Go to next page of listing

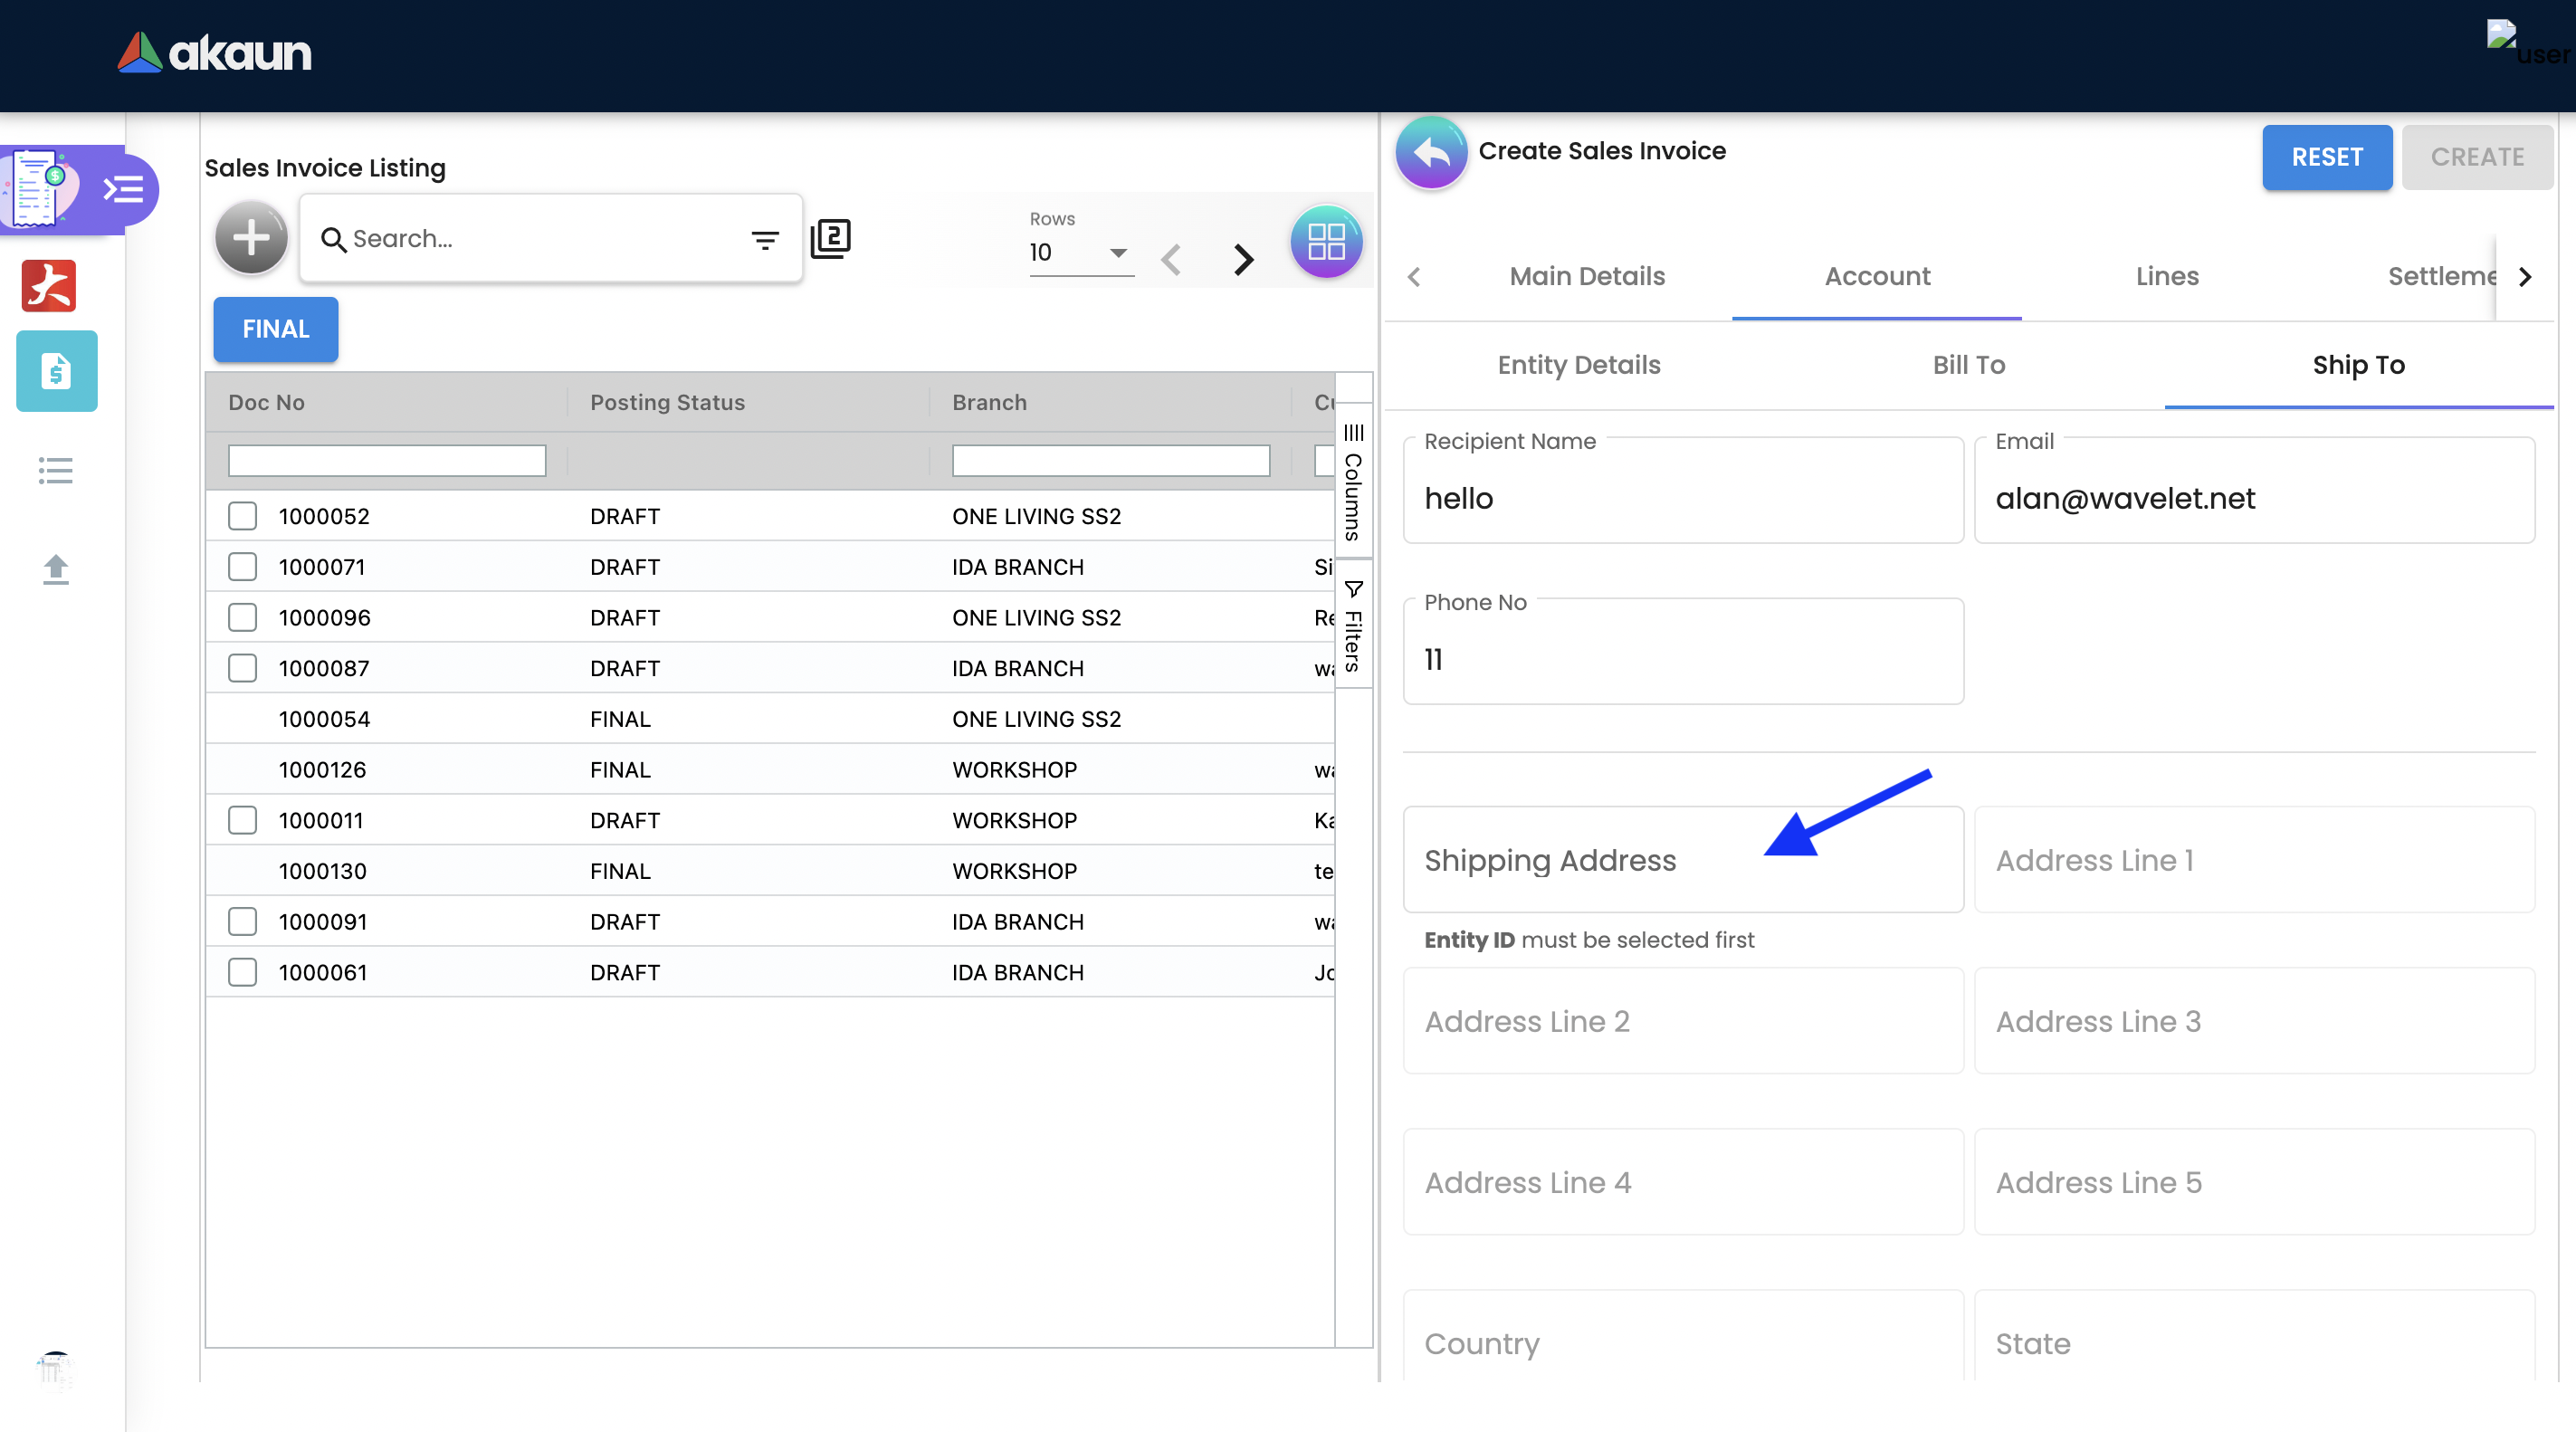click(x=1243, y=259)
